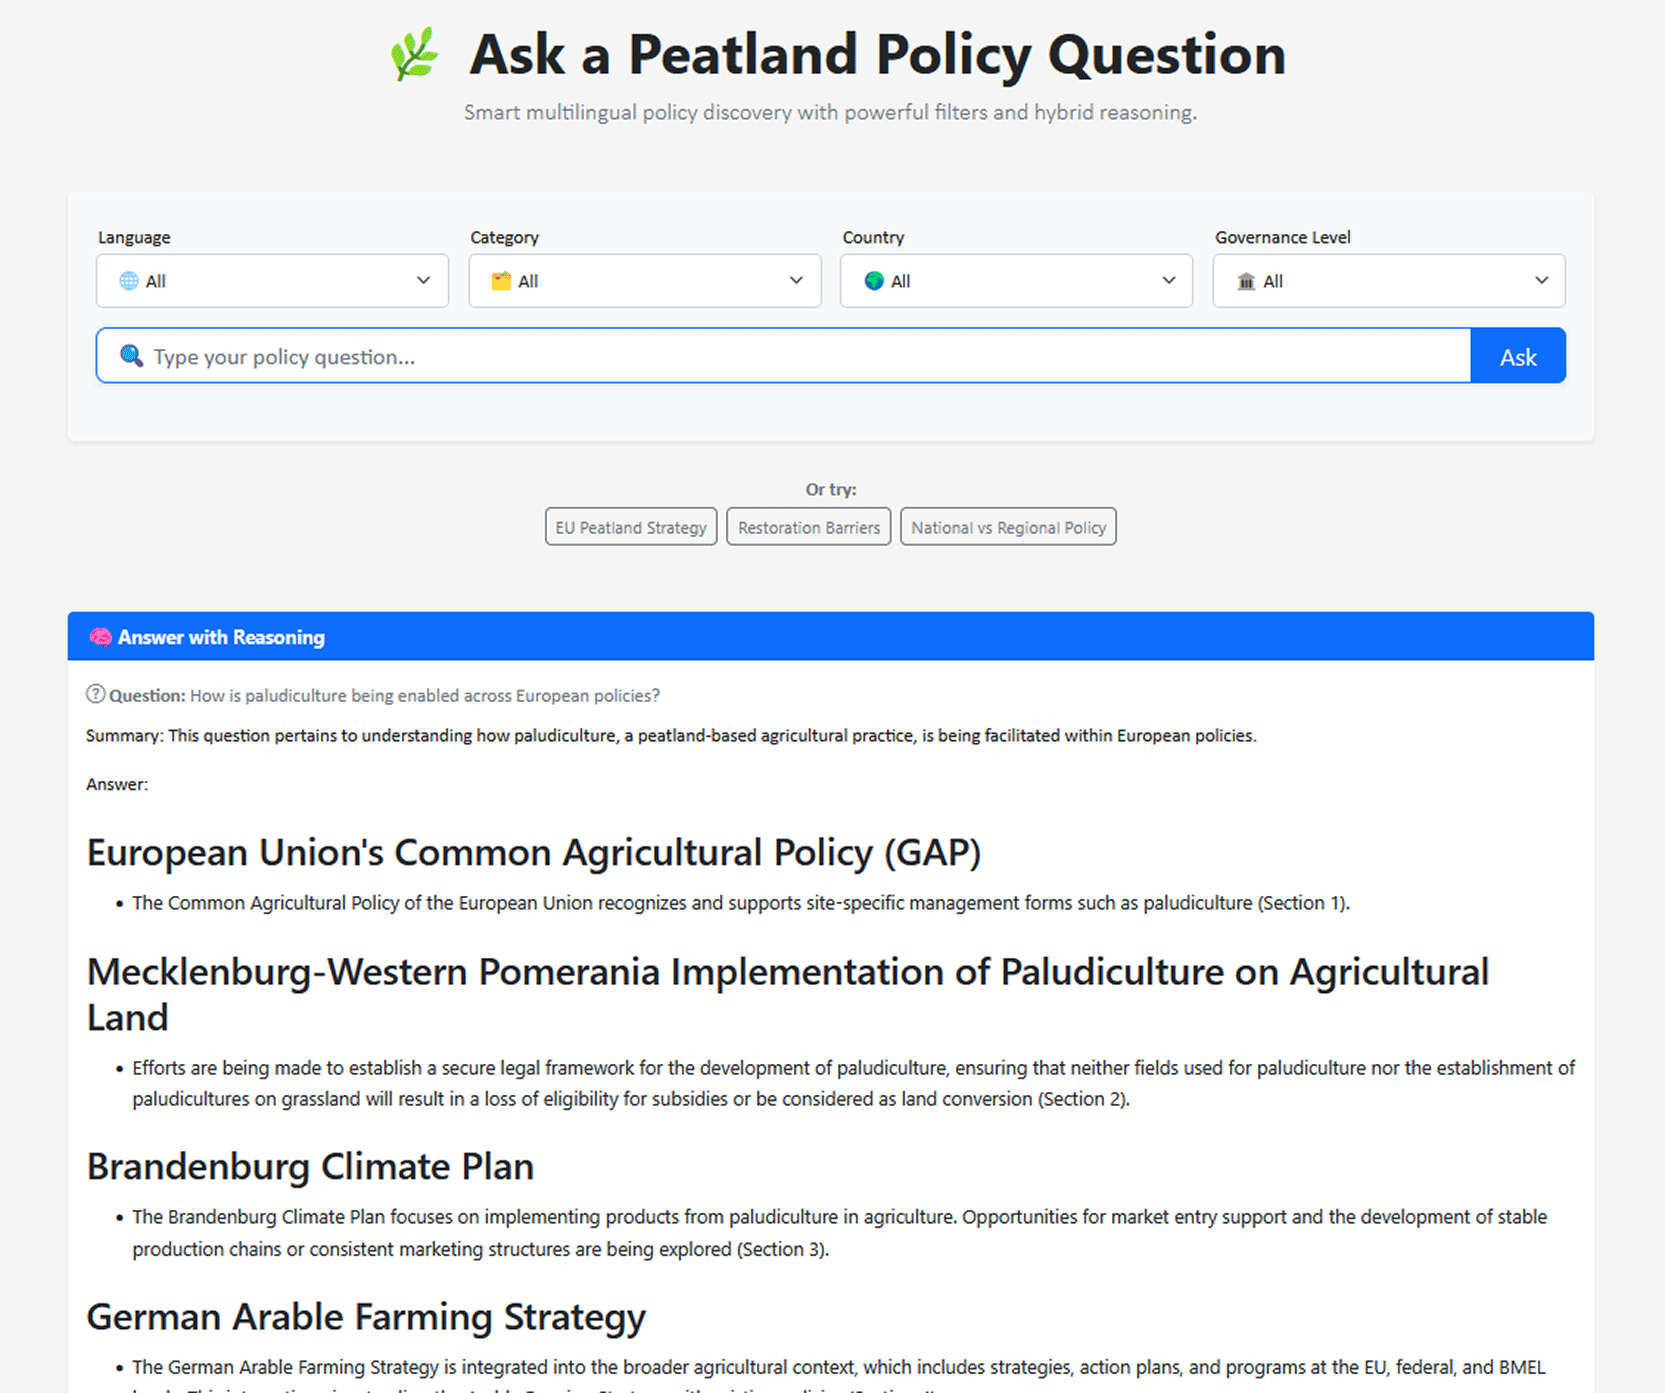Expand the Country dropdown chevron
Image resolution: width=1665 pixels, height=1393 pixels.
point(1169,281)
